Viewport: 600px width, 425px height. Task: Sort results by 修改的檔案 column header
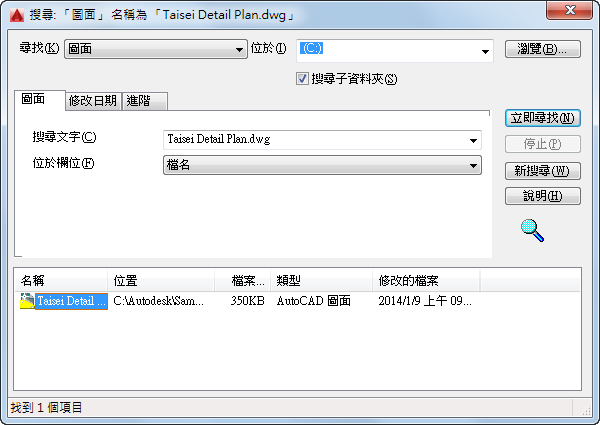pyautogui.click(x=426, y=280)
